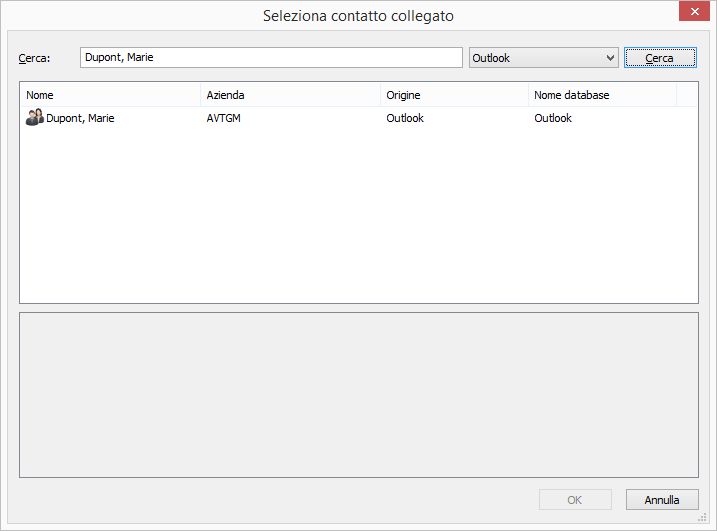
Task: Click the Annulla button
Action: [662, 500]
